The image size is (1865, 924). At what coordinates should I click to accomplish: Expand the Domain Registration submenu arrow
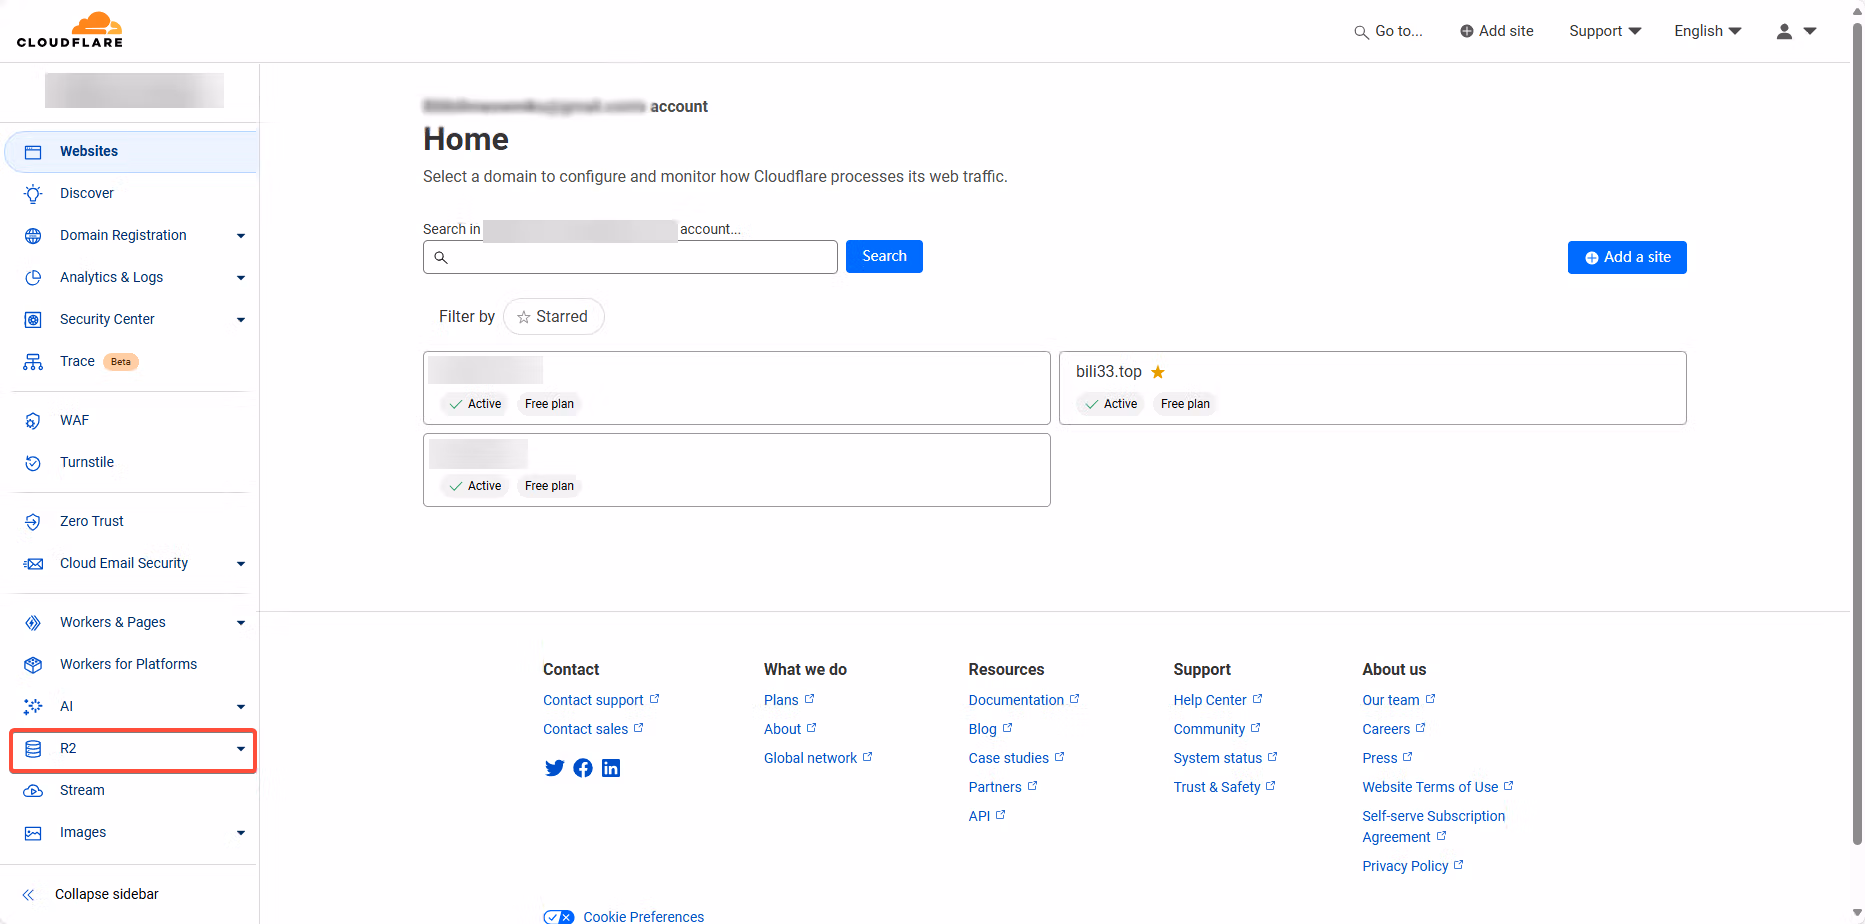241,236
